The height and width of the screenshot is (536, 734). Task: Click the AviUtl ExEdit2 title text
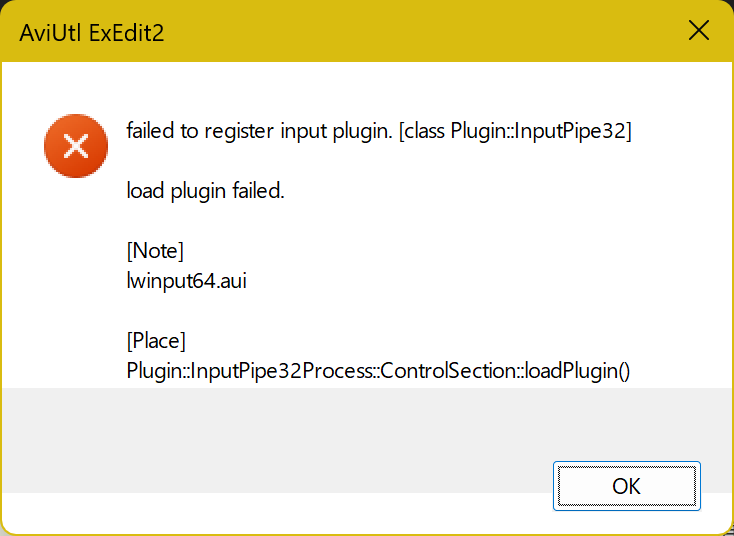(91, 33)
